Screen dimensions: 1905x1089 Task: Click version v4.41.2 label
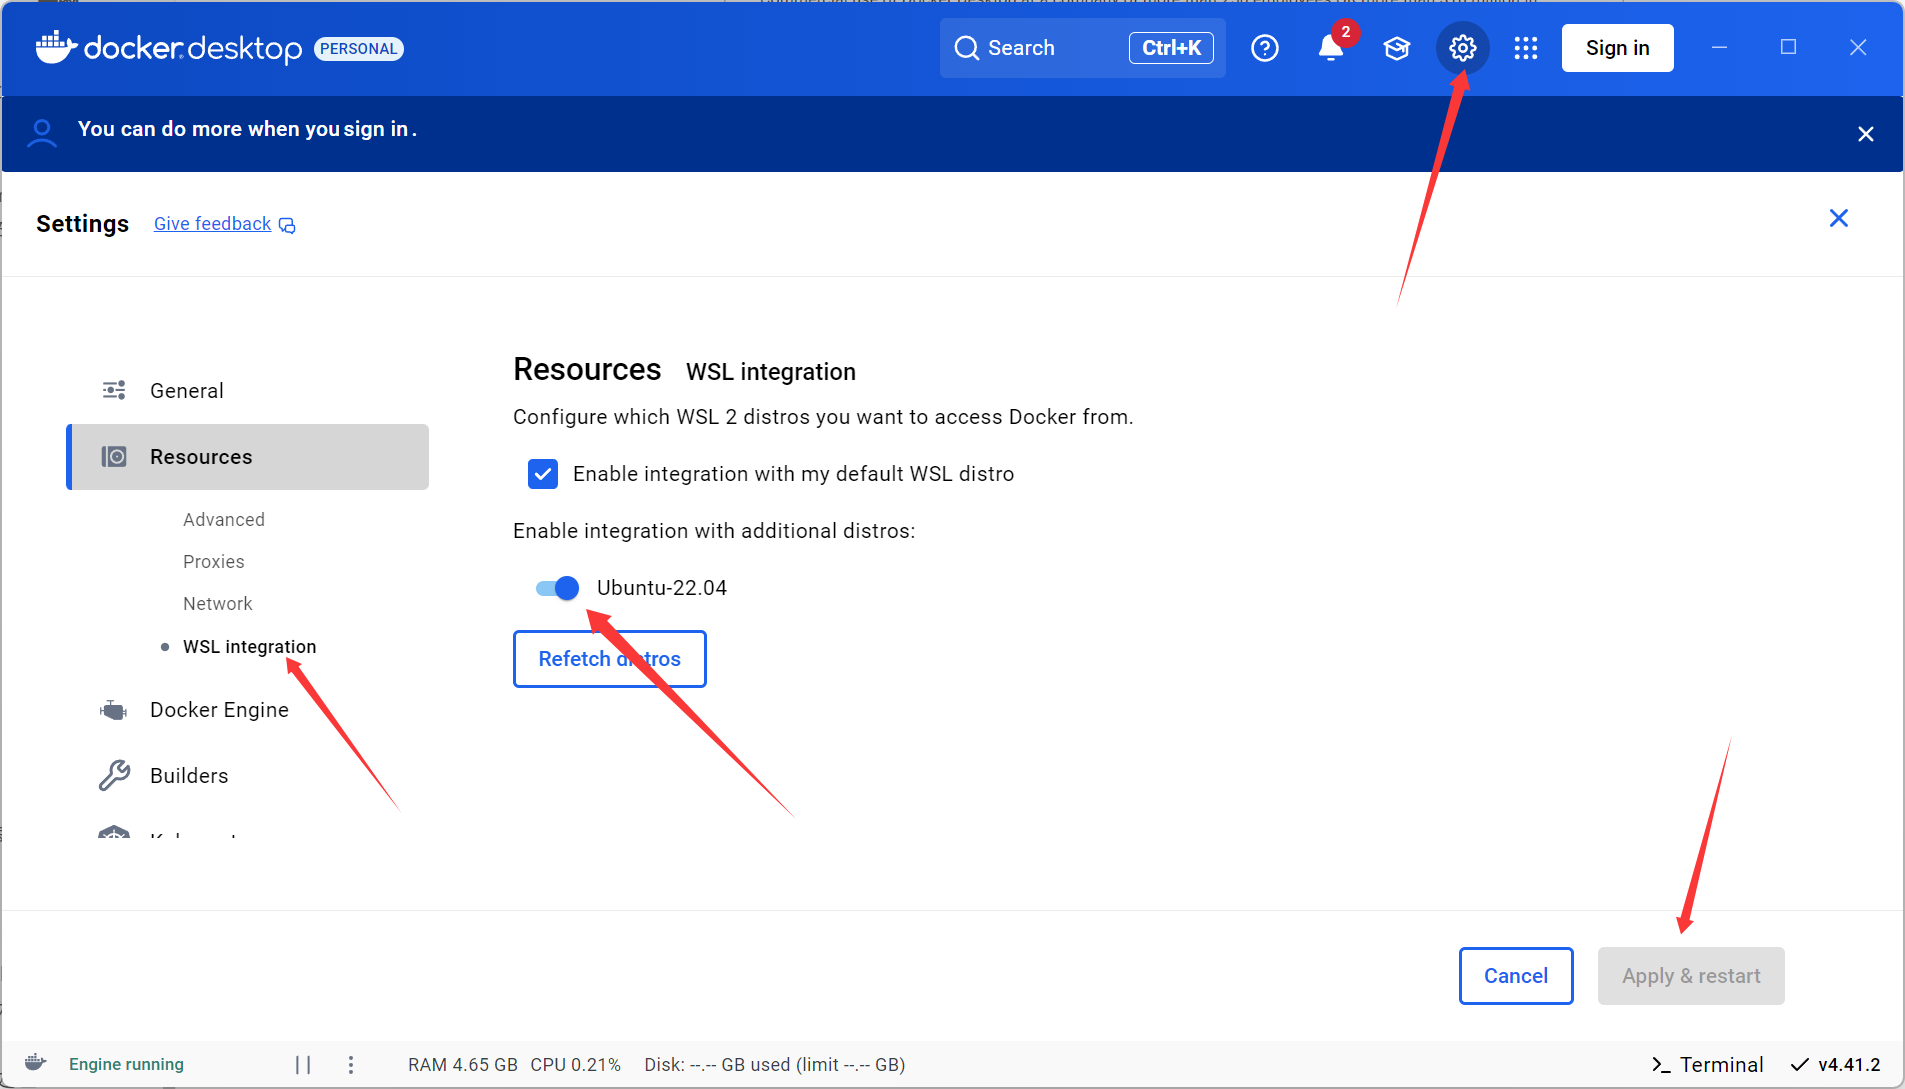point(1849,1065)
